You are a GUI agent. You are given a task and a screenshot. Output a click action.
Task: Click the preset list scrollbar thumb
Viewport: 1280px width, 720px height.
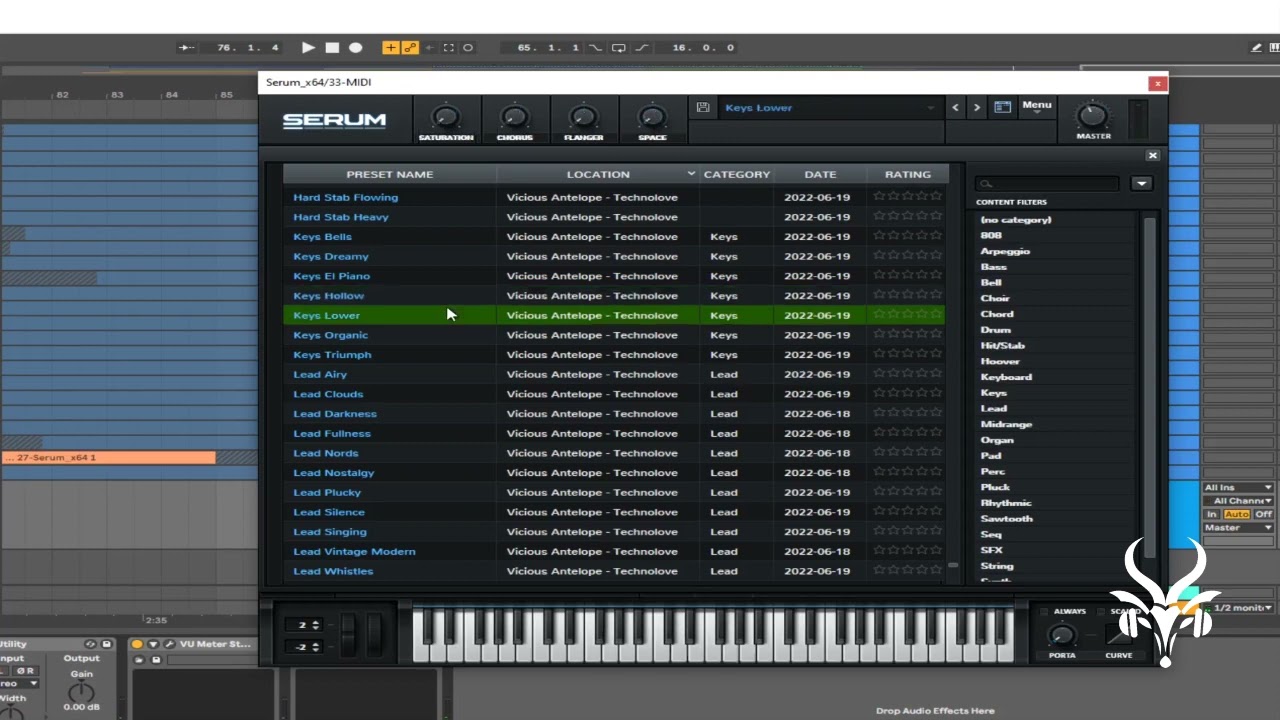[x=953, y=565]
